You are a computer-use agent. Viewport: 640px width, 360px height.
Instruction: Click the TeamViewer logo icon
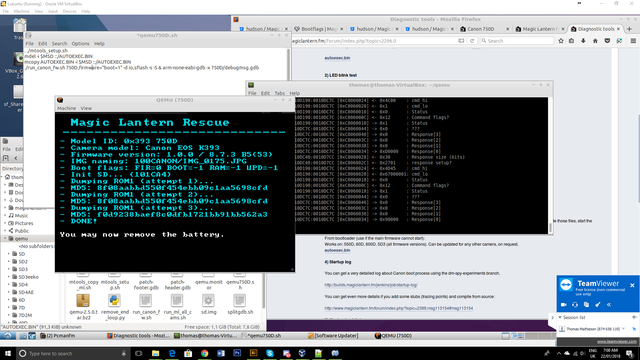click(566, 285)
